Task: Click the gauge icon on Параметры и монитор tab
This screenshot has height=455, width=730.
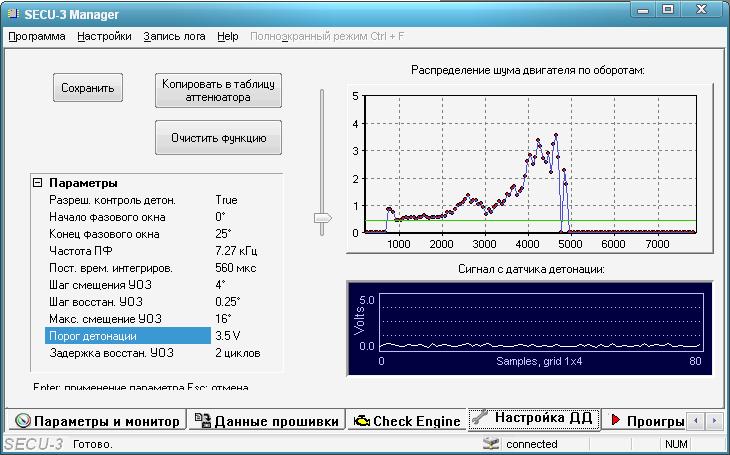Action: [x=22, y=421]
